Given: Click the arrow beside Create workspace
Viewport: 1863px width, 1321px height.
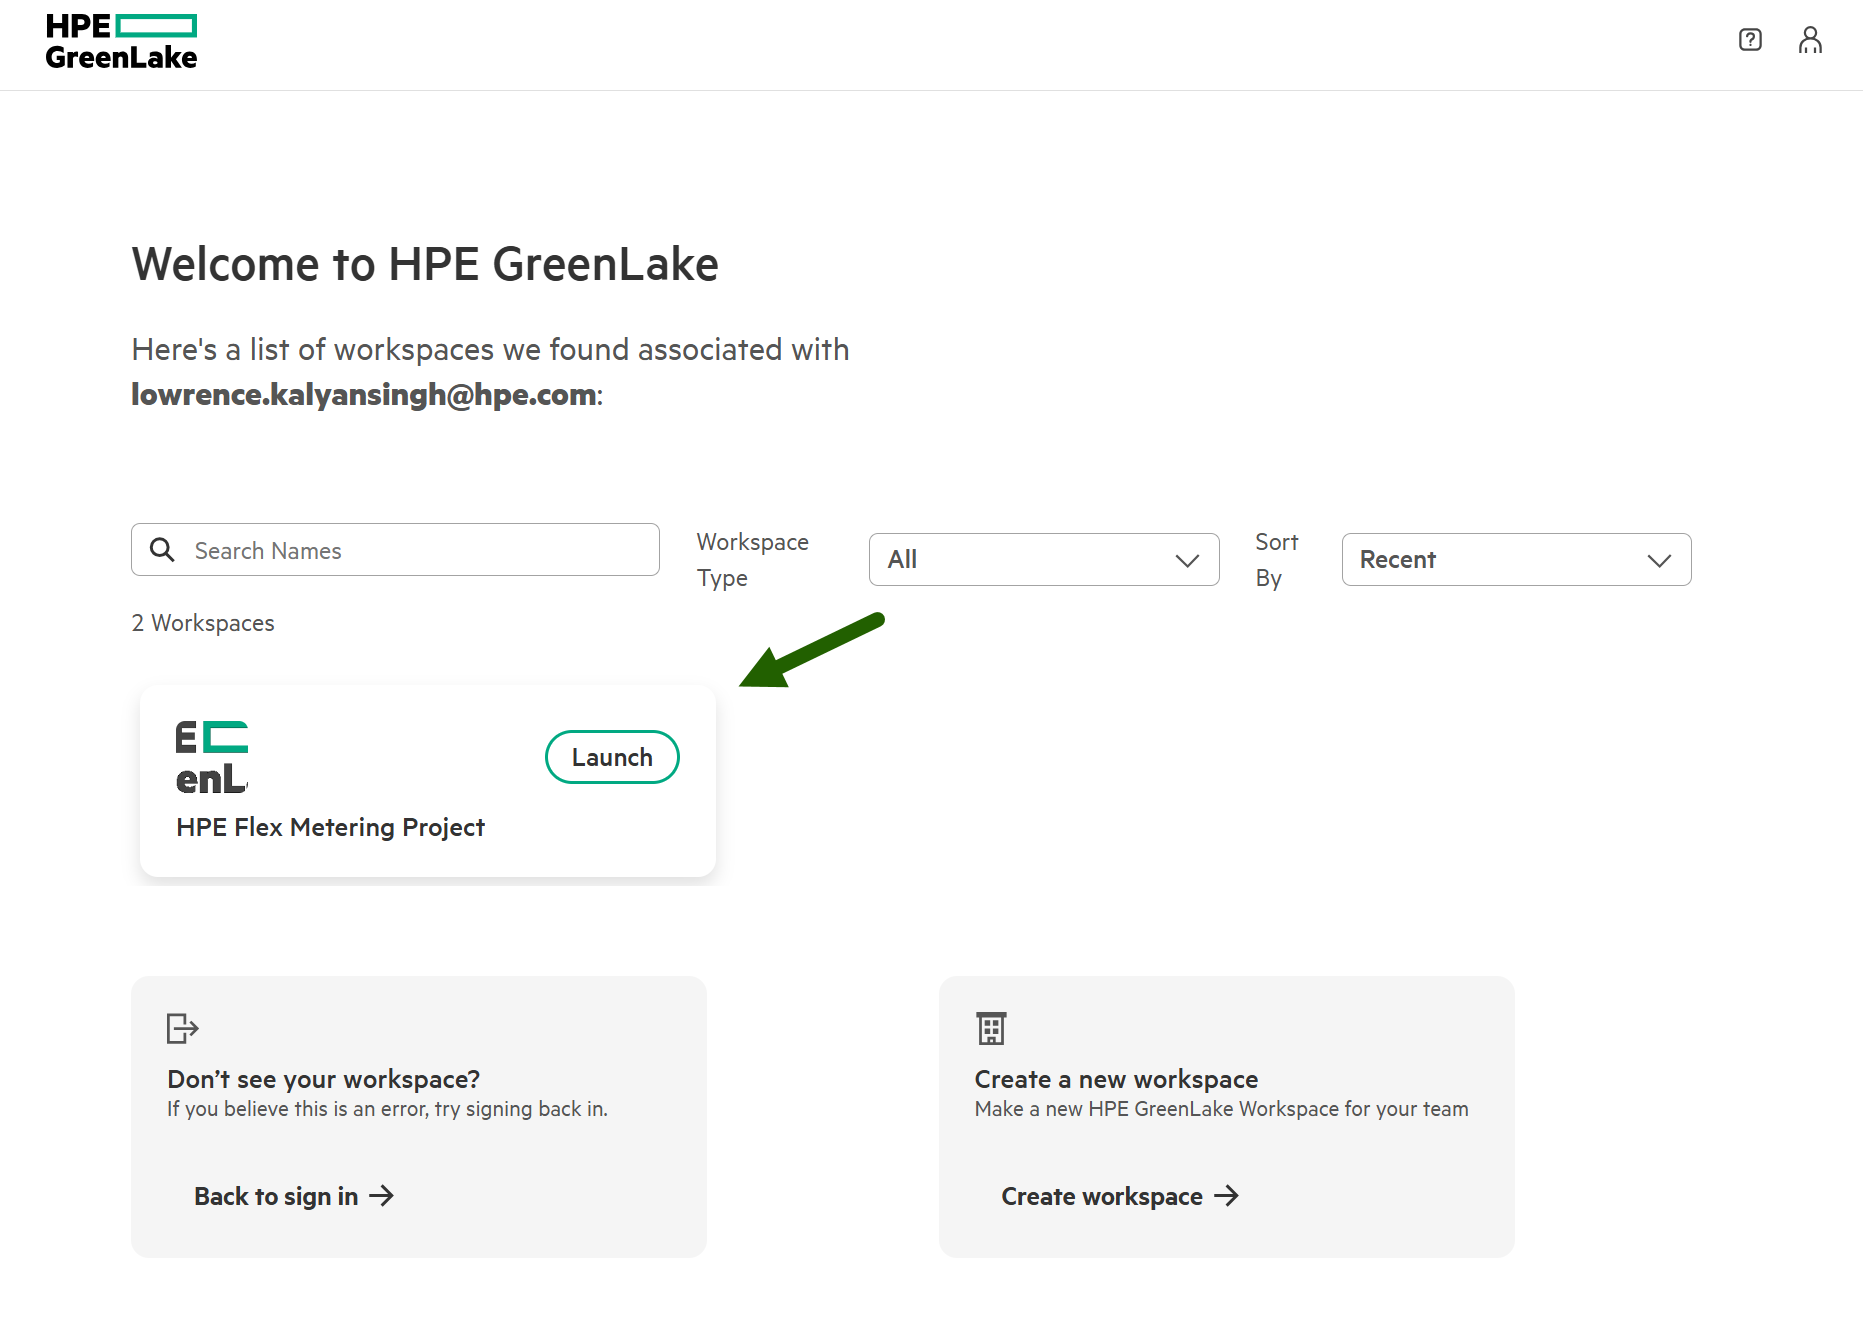Looking at the screenshot, I should coord(1226,1196).
